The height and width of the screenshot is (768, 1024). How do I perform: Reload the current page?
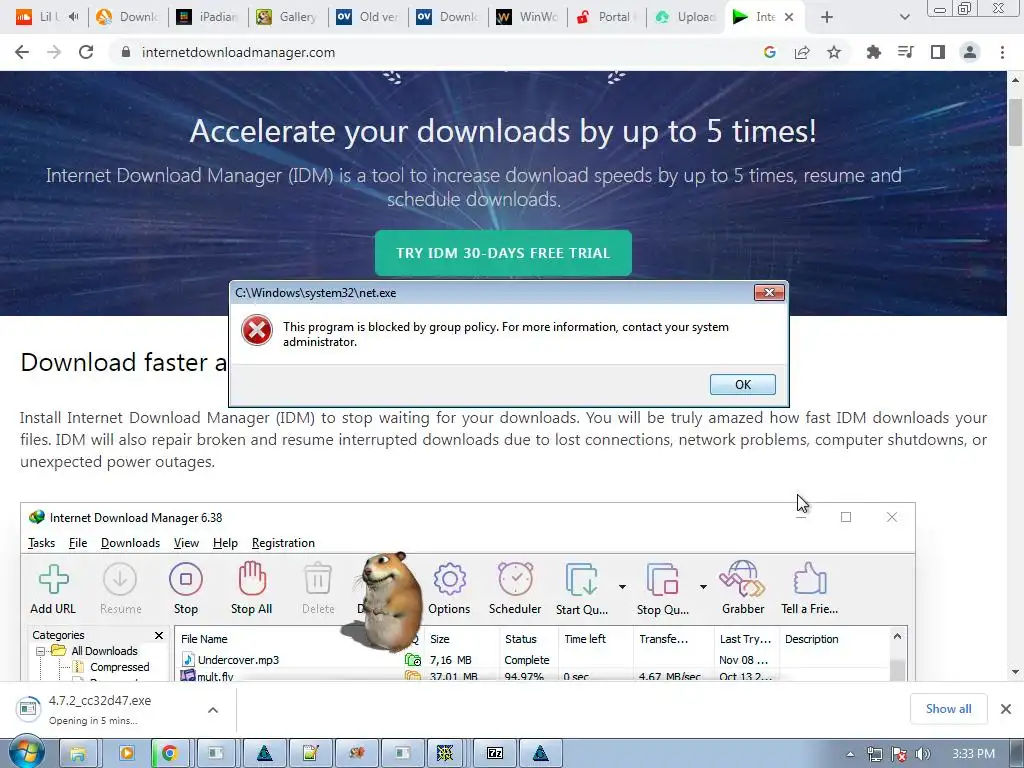pyautogui.click(x=86, y=52)
